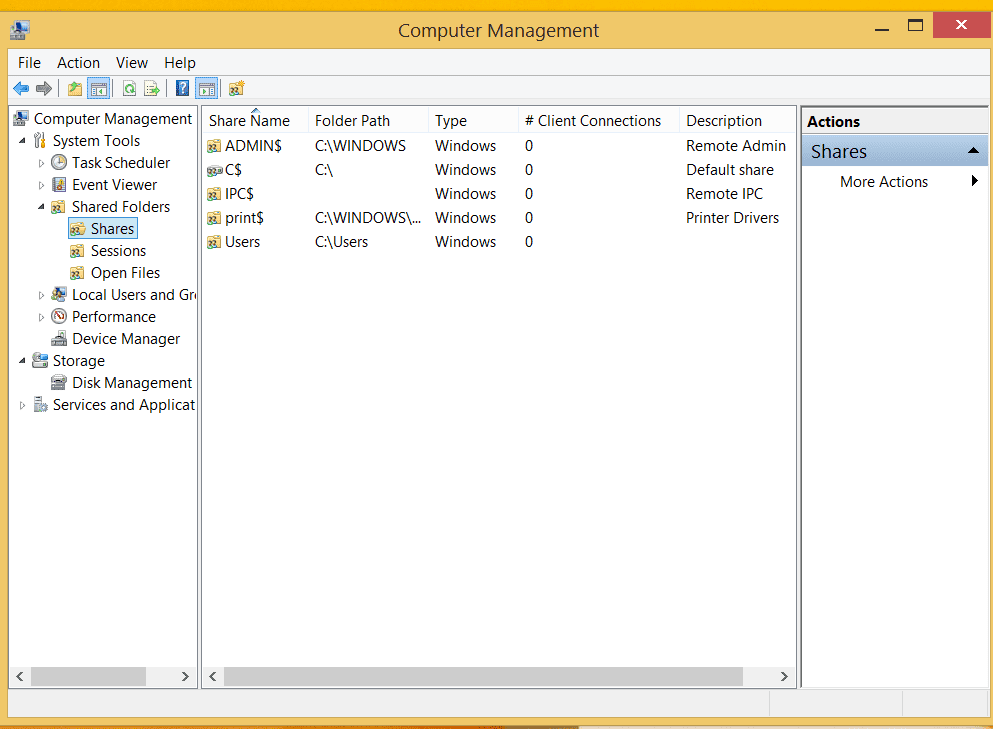Open the Action menu
The height and width of the screenshot is (729, 993).
click(79, 63)
